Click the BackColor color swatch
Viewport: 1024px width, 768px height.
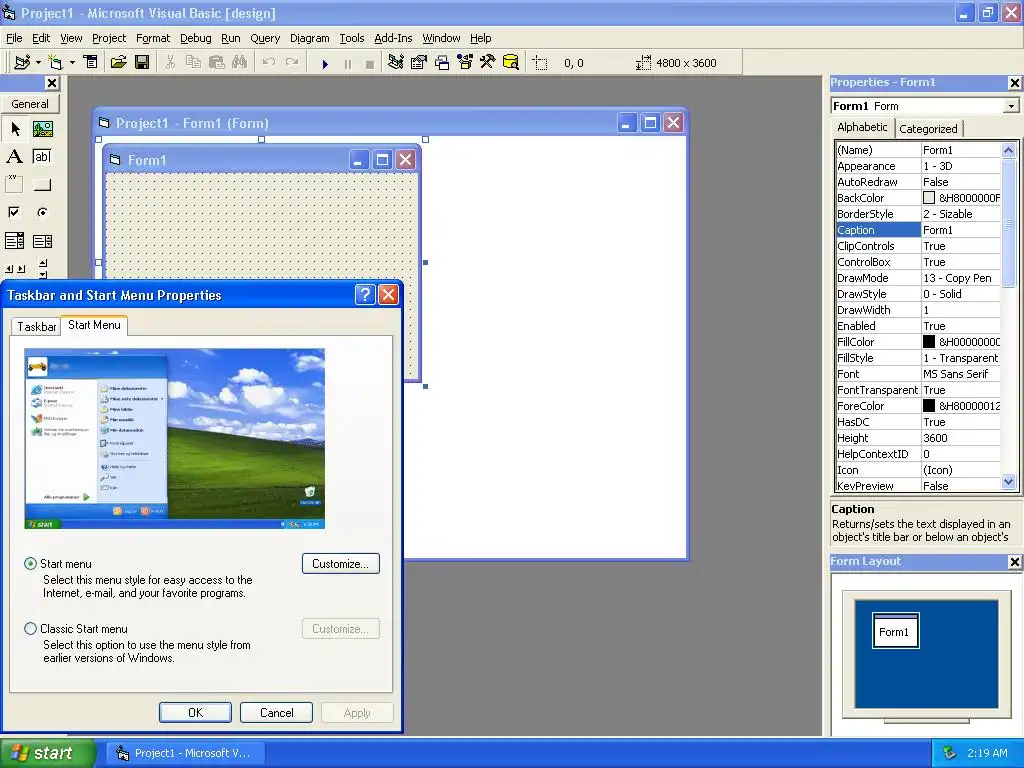point(929,198)
